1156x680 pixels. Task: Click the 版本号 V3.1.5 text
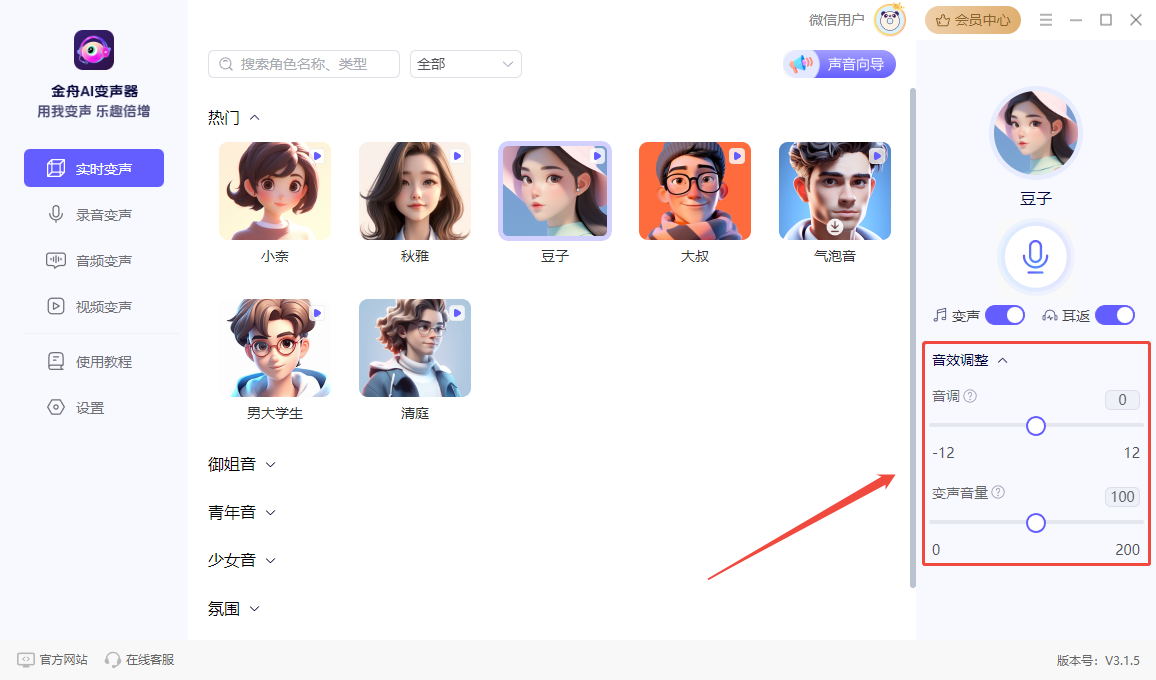tap(1098, 661)
